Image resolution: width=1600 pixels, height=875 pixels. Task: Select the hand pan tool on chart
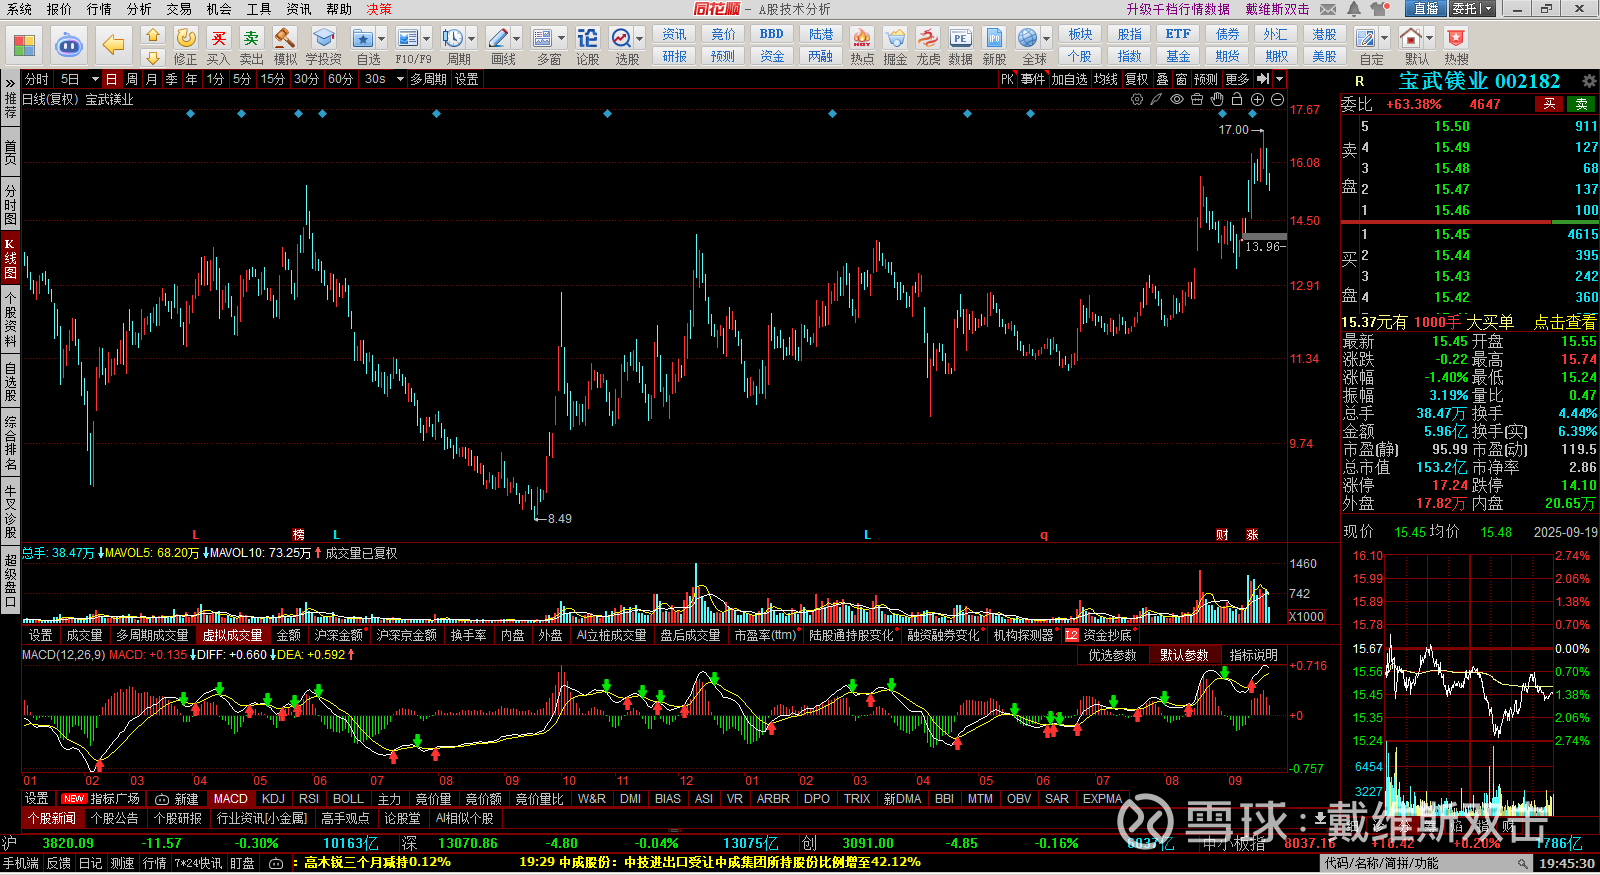point(1217,100)
